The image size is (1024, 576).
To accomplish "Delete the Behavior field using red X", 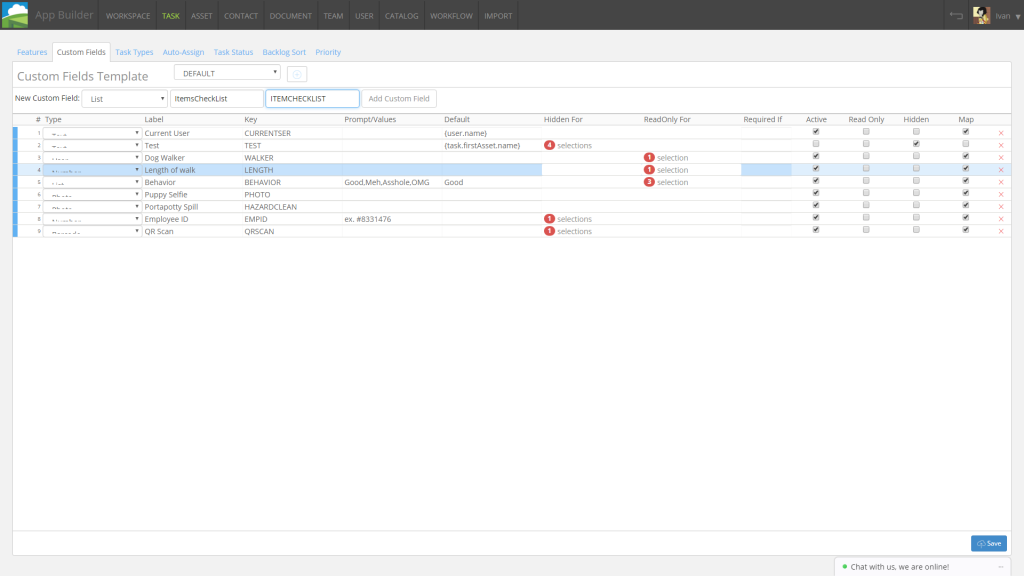I will [x=1000, y=182].
